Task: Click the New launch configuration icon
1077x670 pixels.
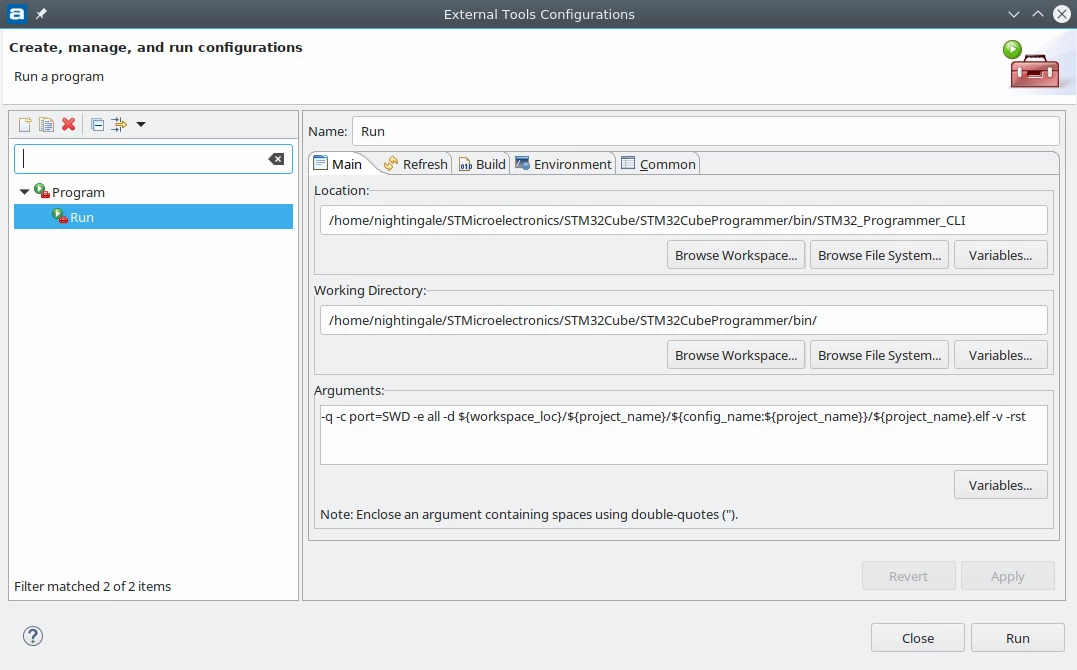Action: 25,124
